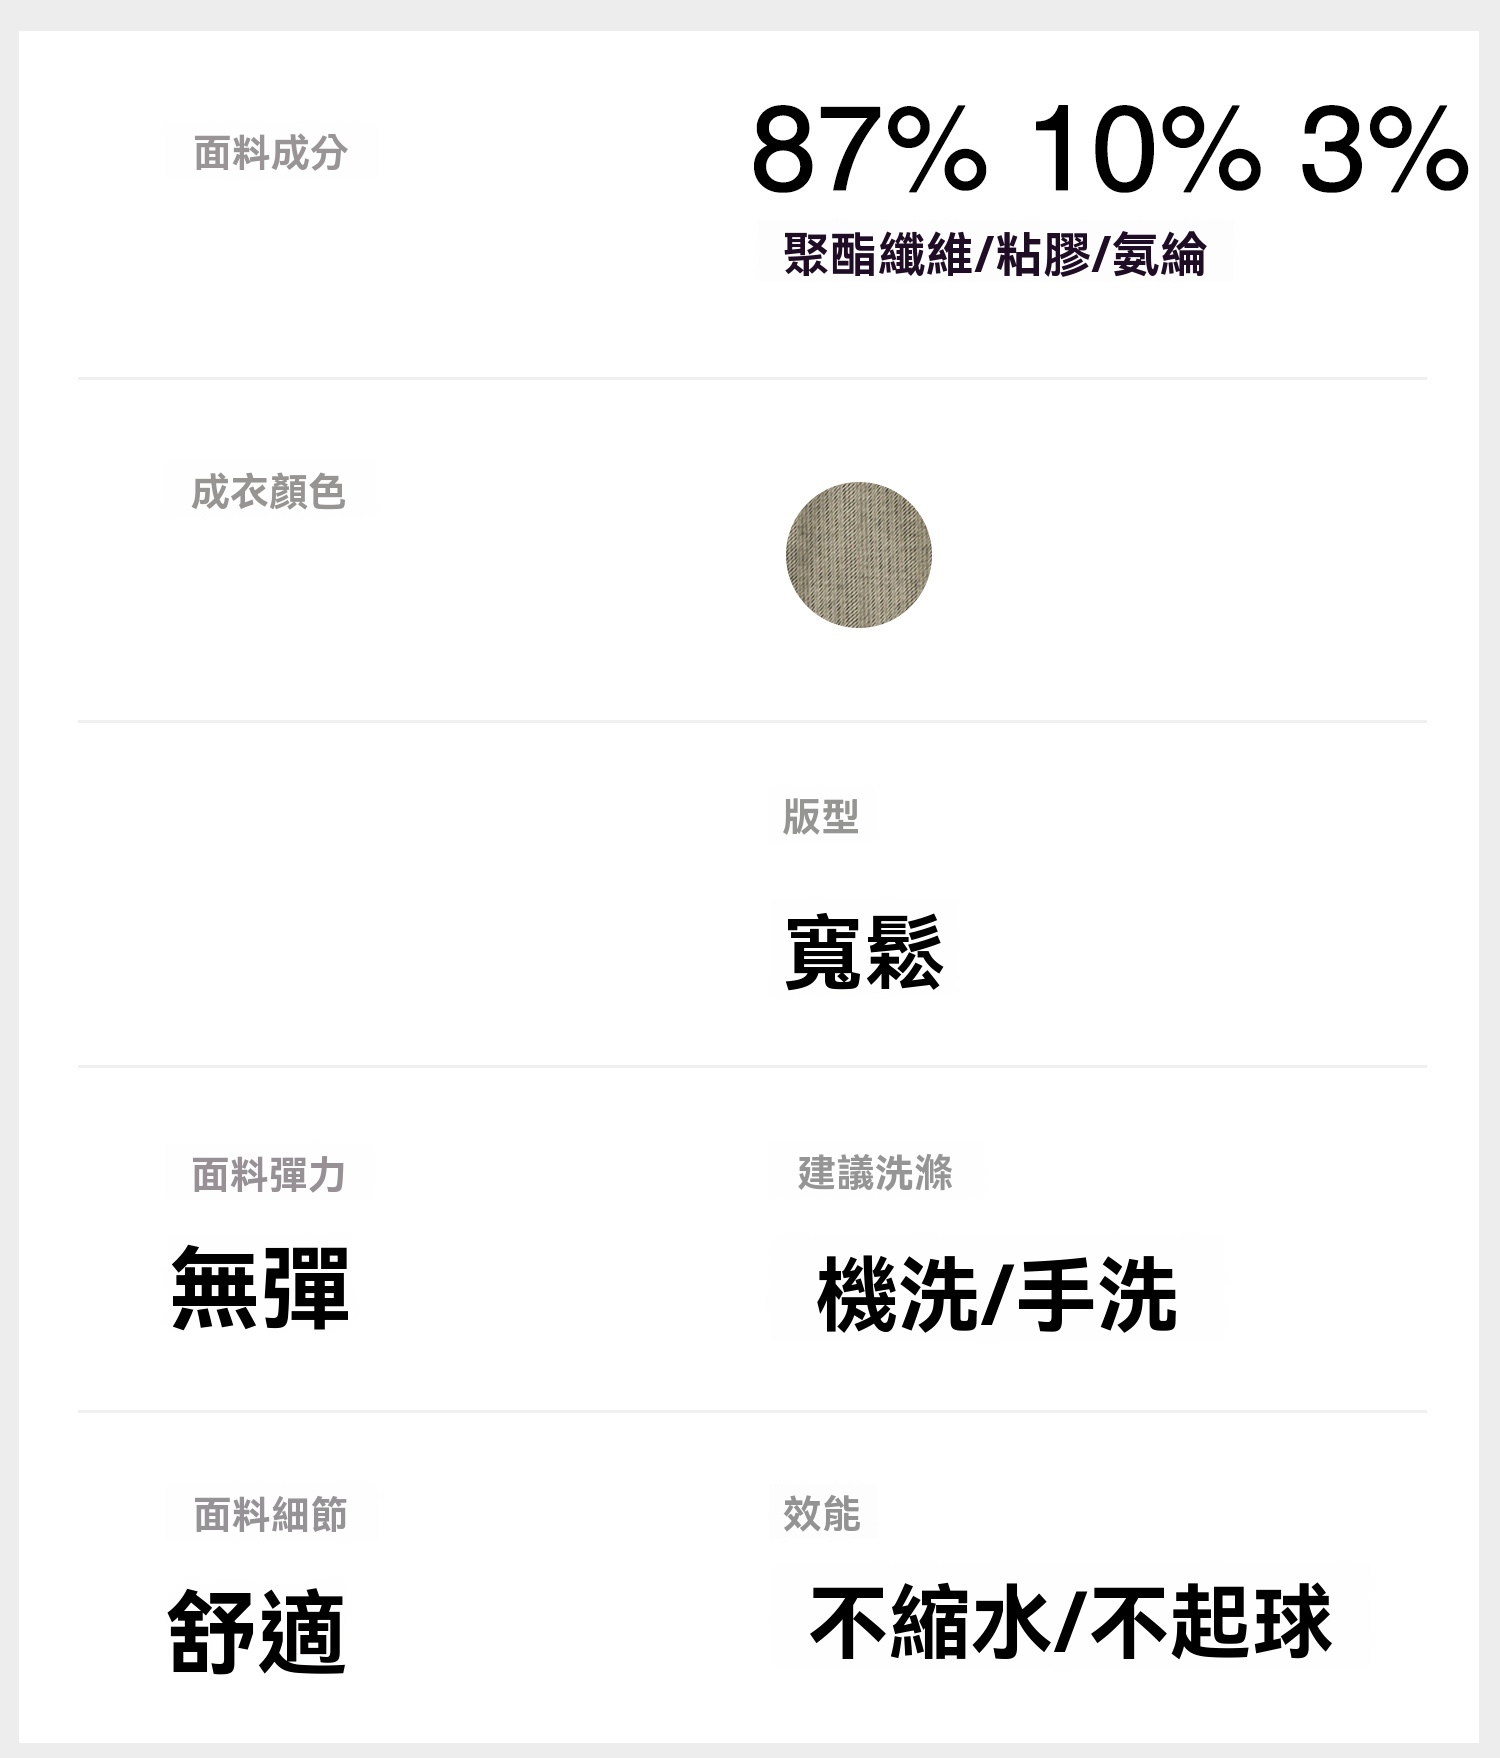This screenshot has height=1758, width=1500.
Task: Click the 成衣顏色 label
Action: [x=268, y=492]
